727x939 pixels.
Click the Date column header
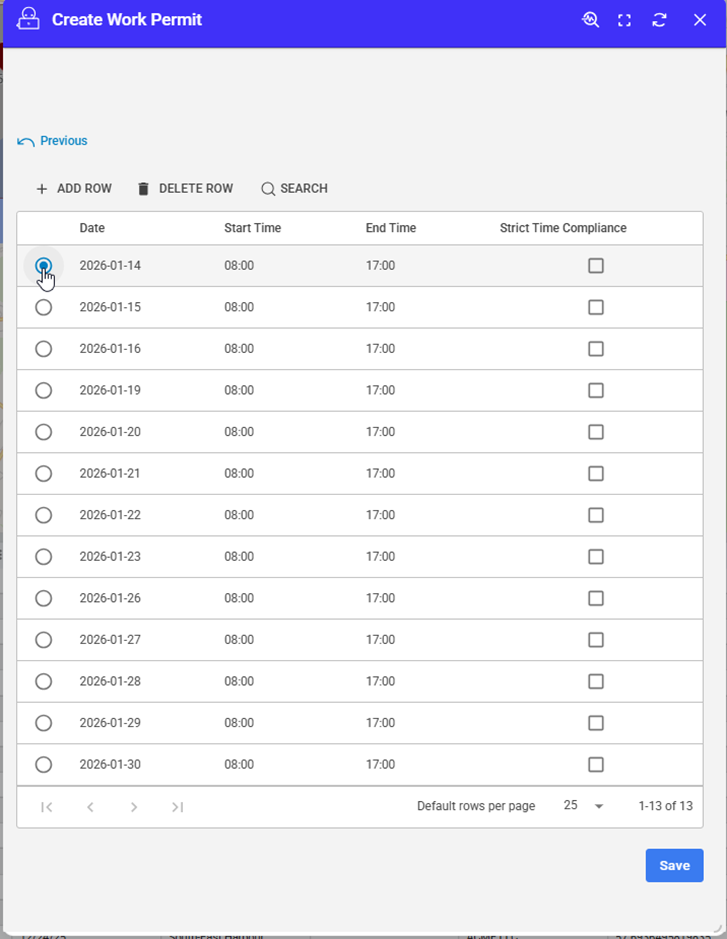(x=92, y=228)
